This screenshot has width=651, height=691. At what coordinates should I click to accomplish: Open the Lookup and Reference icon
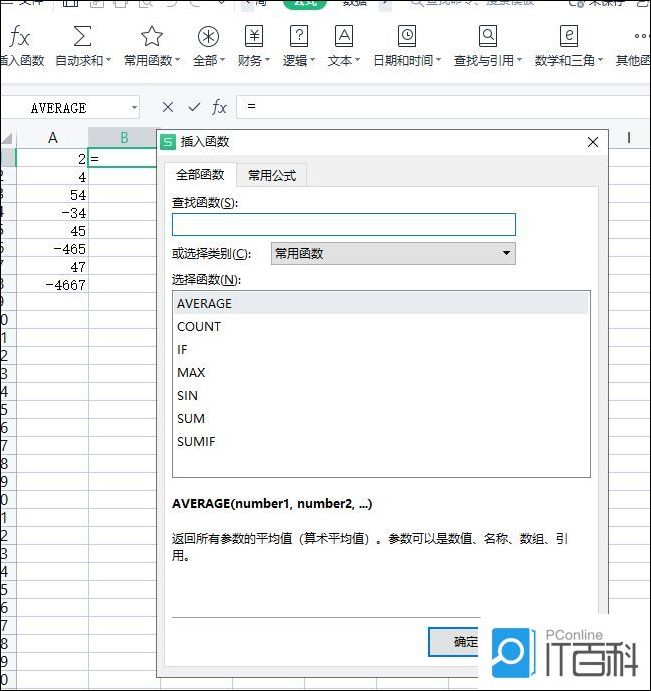[488, 36]
